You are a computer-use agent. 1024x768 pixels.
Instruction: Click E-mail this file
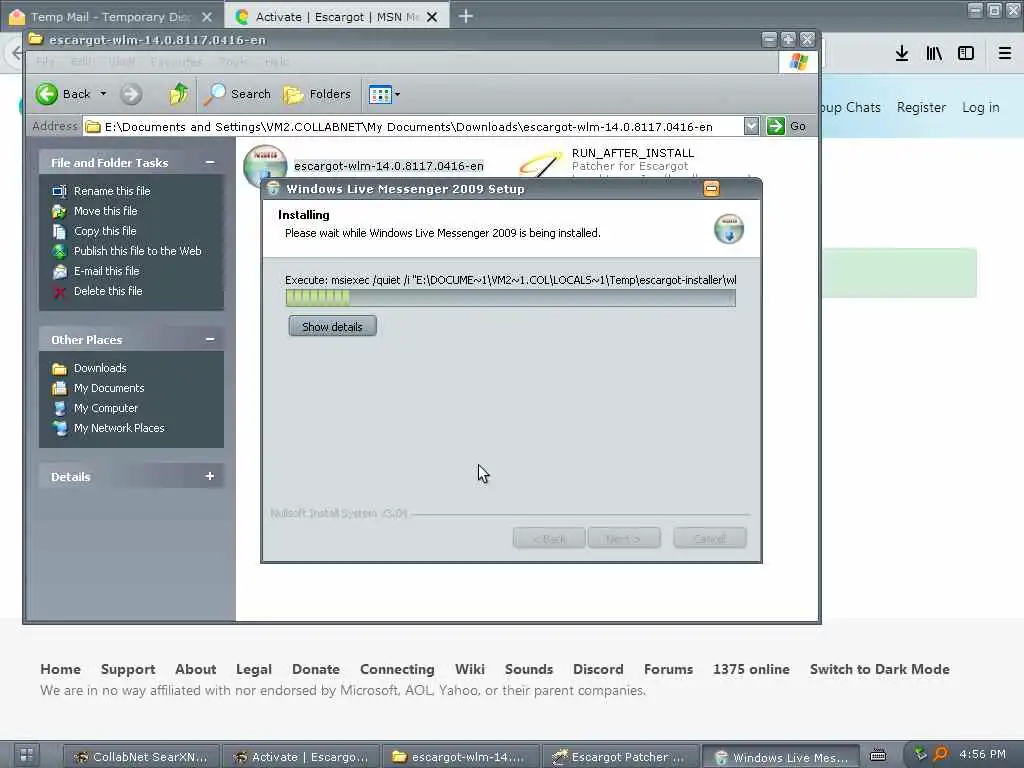(x=106, y=270)
